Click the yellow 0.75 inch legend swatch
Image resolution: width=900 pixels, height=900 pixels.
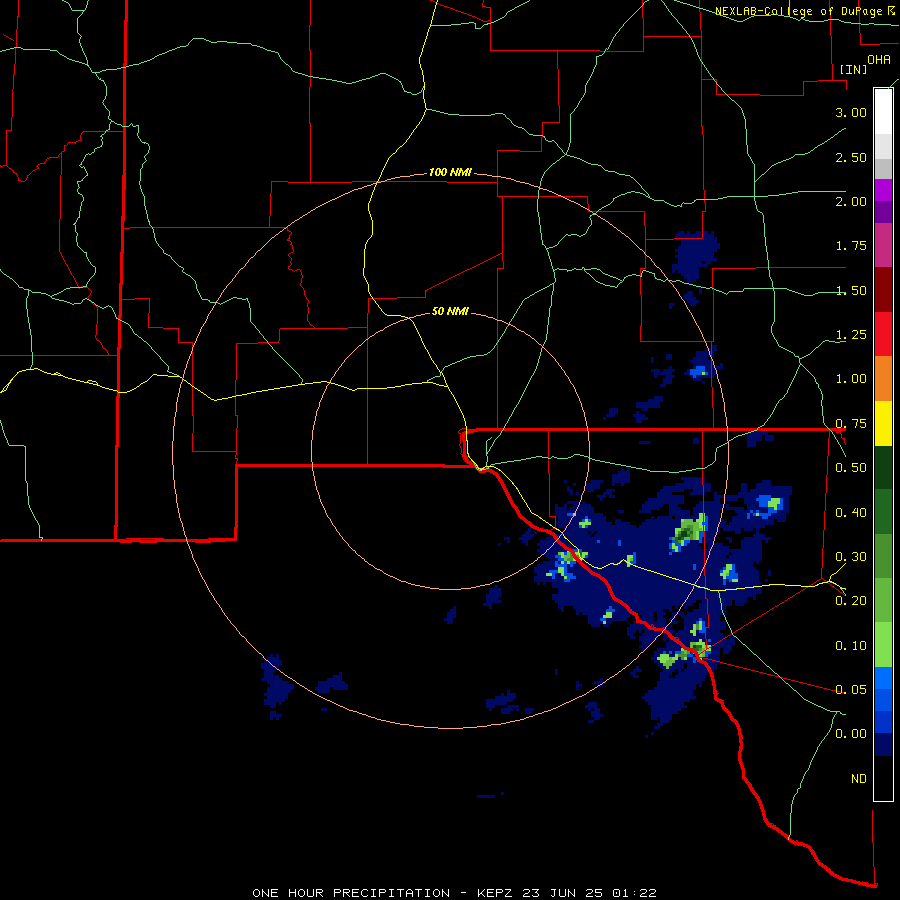click(883, 423)
